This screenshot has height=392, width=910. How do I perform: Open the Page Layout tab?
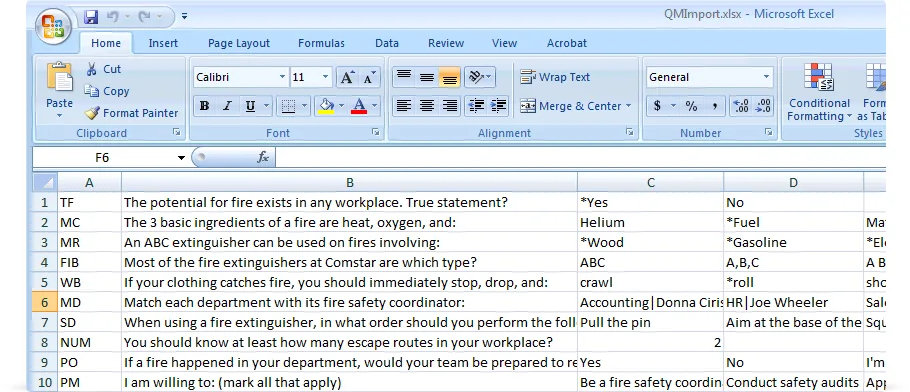click(x=239, y=43)
